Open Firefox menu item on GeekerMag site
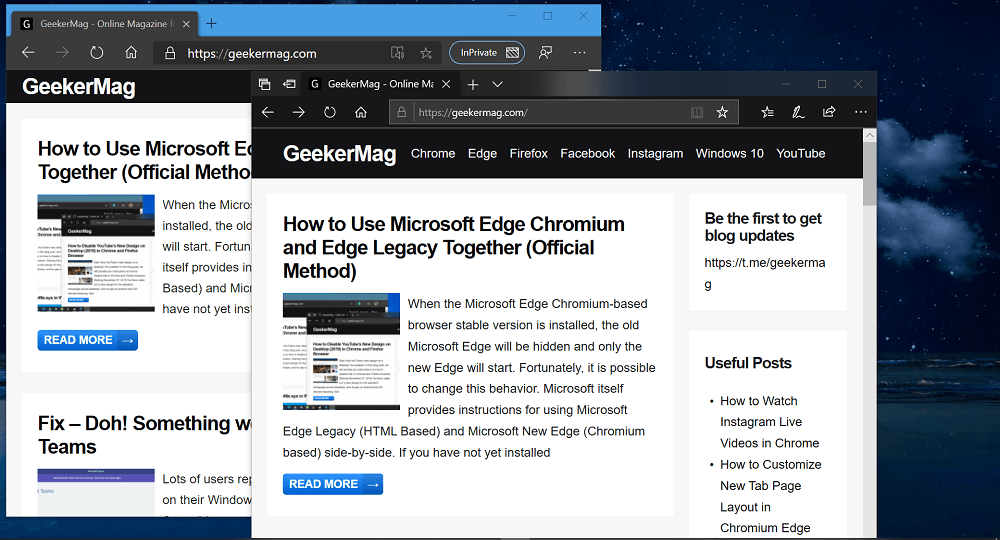Image resolution: width=1000 pixels, height=540 pixels. pos(529,154)
